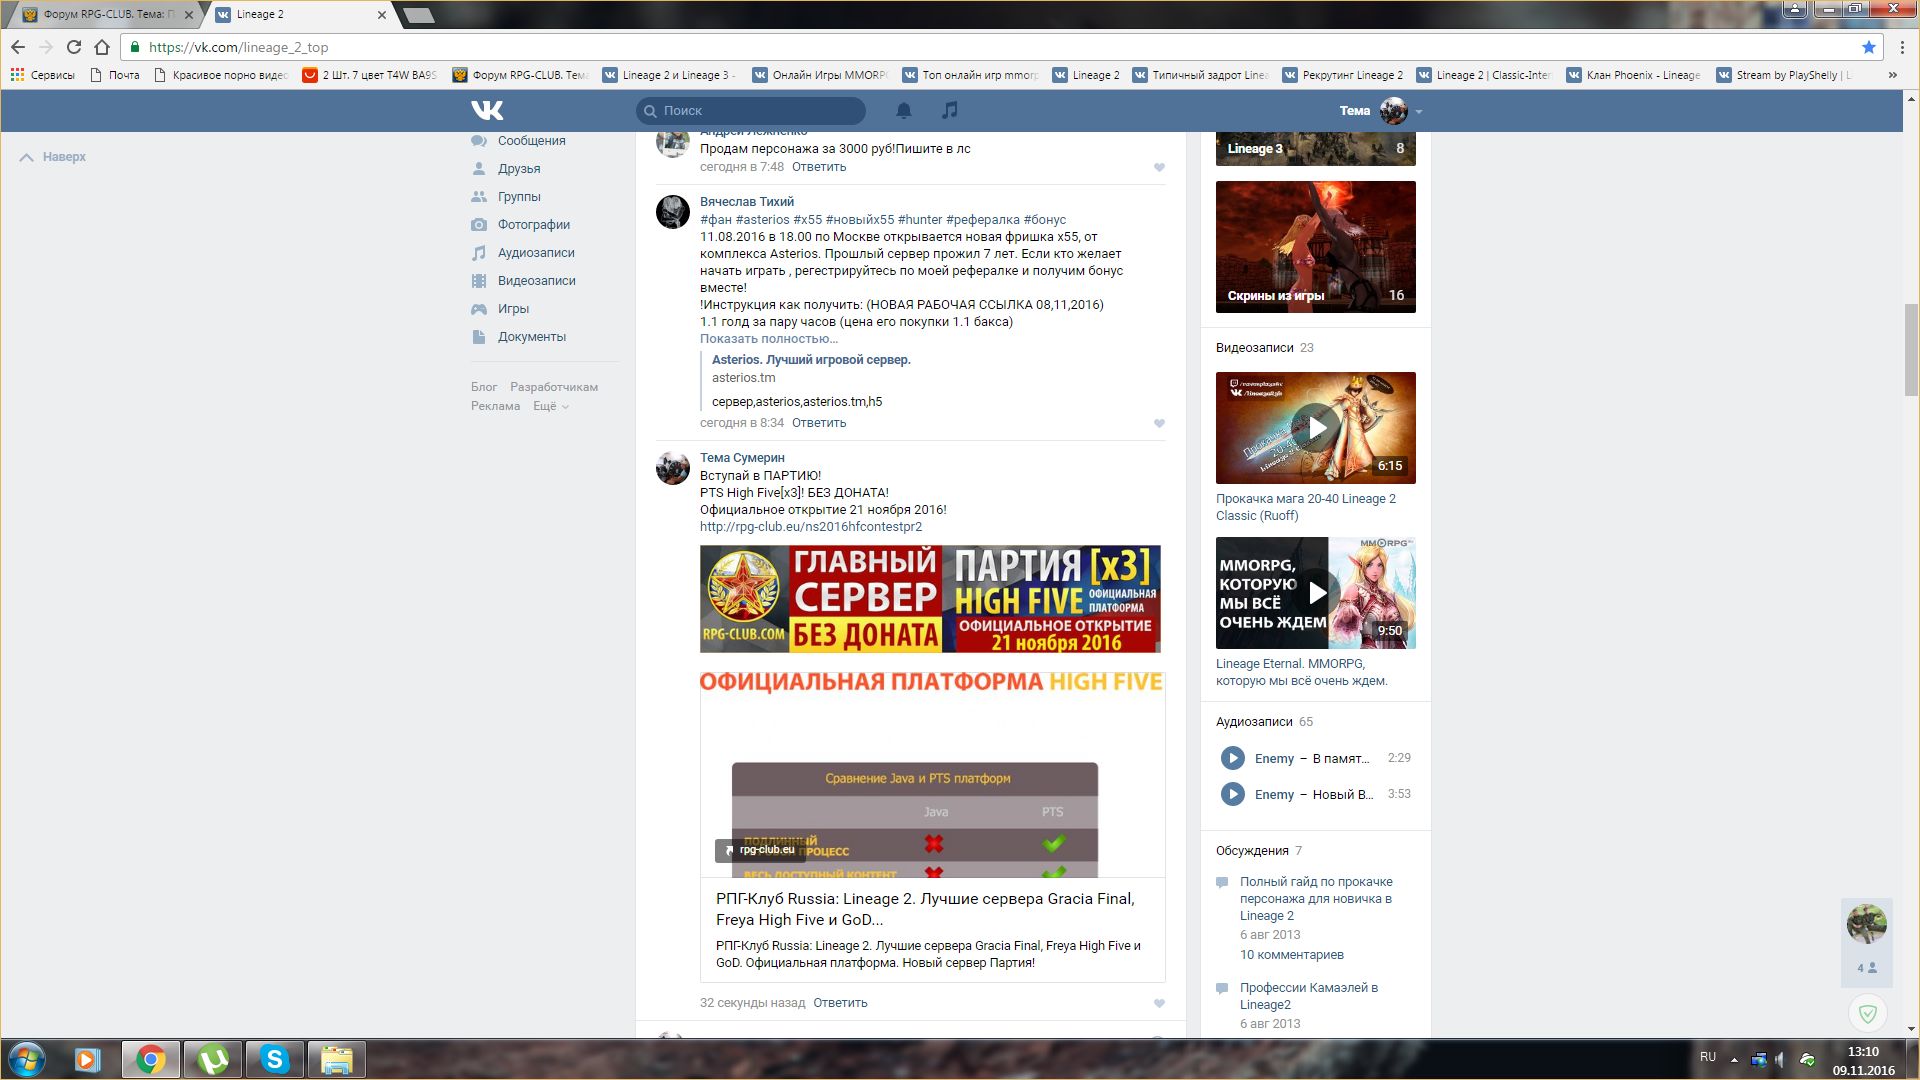Open Skype from the taskbar
The image size is (1920, 1080).
[x=274, y=1059]
